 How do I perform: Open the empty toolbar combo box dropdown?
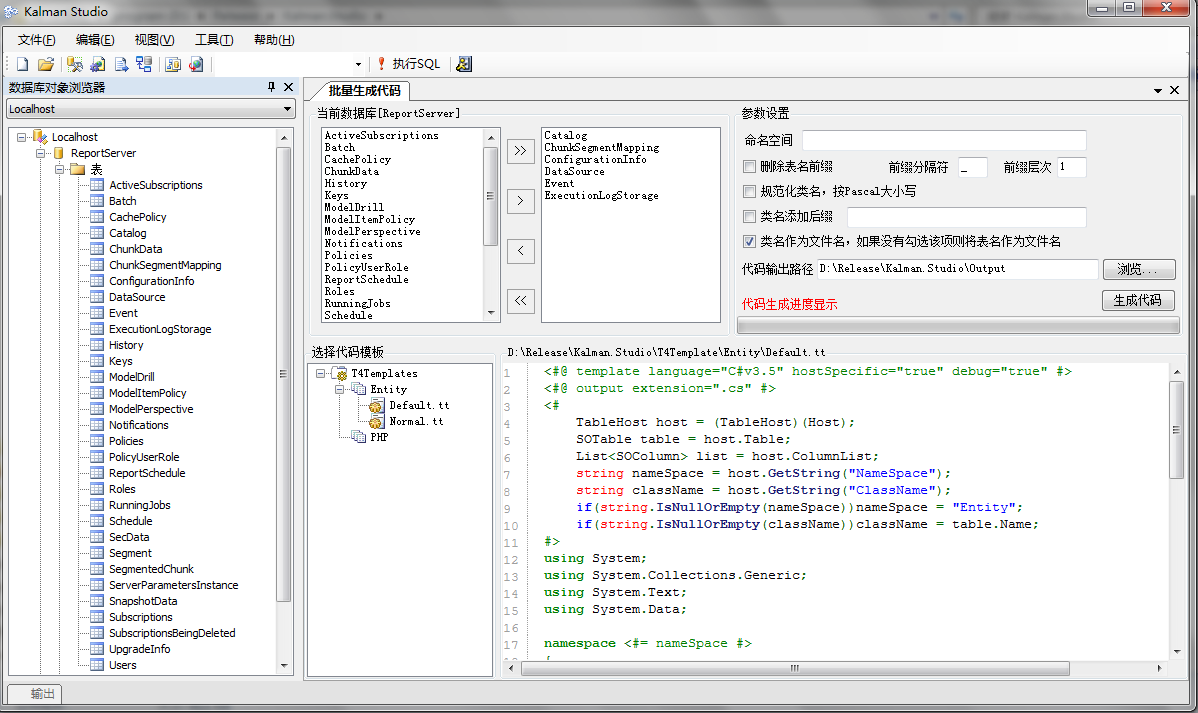358,64
